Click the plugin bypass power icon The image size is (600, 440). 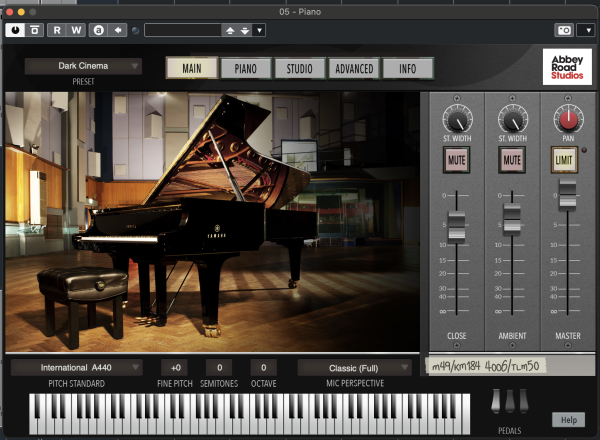point(16,30)
